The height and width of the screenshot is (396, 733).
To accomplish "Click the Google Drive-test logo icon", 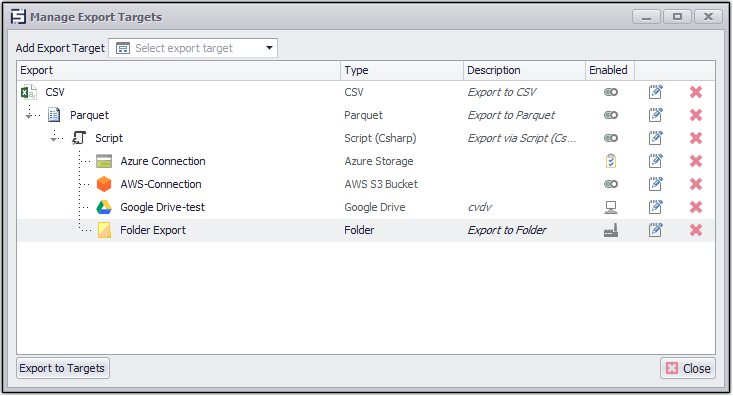I will 104,207.
